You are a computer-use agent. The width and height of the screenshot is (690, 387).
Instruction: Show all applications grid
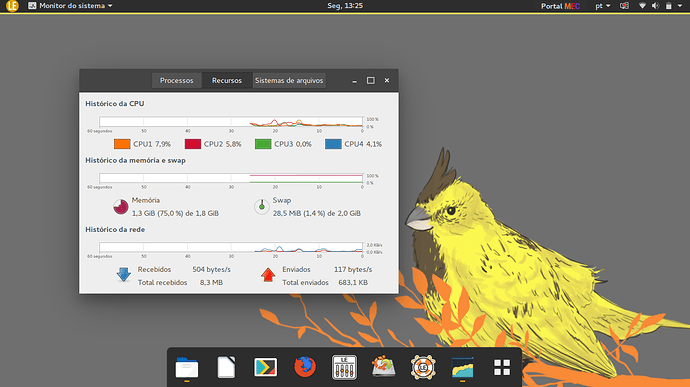(502, 367)
